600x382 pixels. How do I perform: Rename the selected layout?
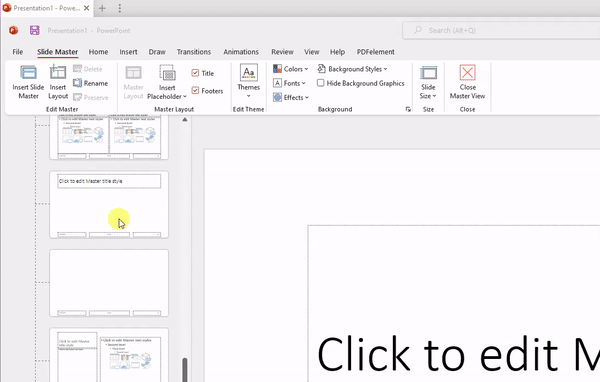pos(90,83)
